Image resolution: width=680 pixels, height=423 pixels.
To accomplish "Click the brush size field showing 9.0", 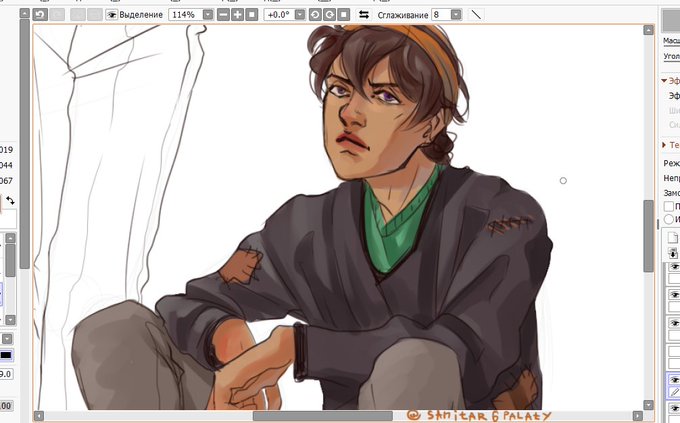I will click(6, 374).
